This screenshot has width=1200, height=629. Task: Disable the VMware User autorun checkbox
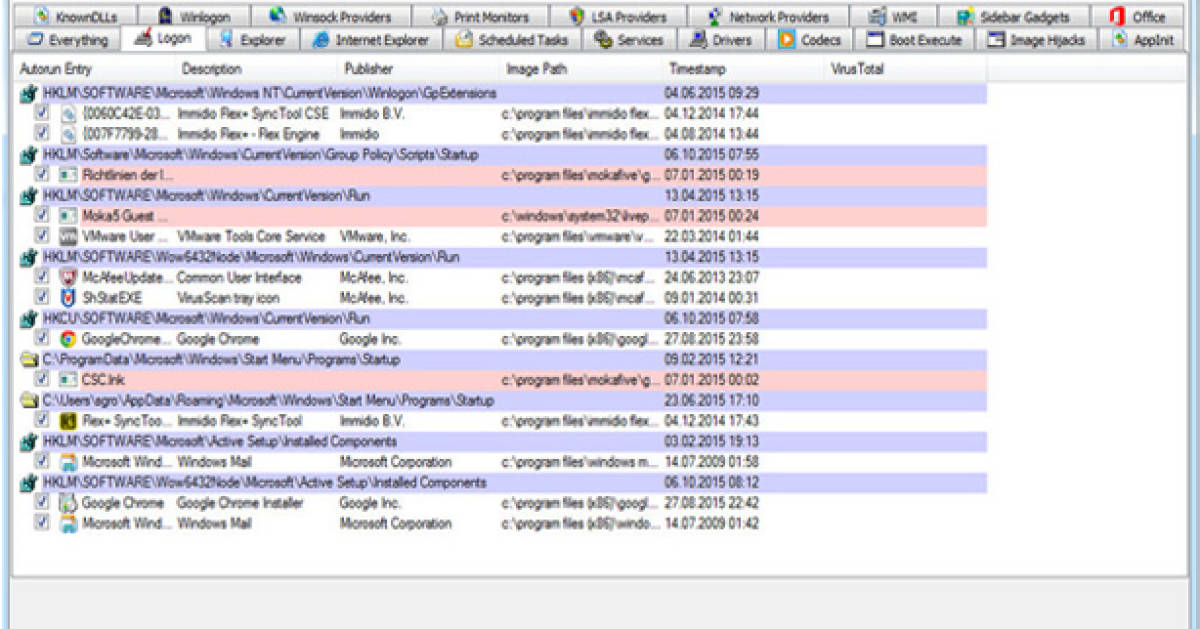click(42, 237)
